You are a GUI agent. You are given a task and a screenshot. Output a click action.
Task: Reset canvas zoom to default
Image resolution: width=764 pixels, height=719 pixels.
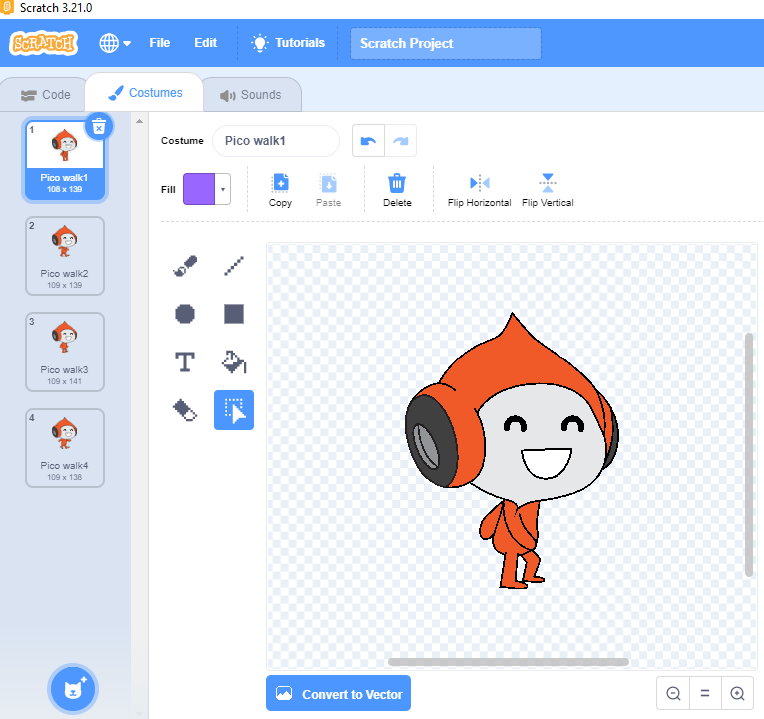tap(705, 693)
